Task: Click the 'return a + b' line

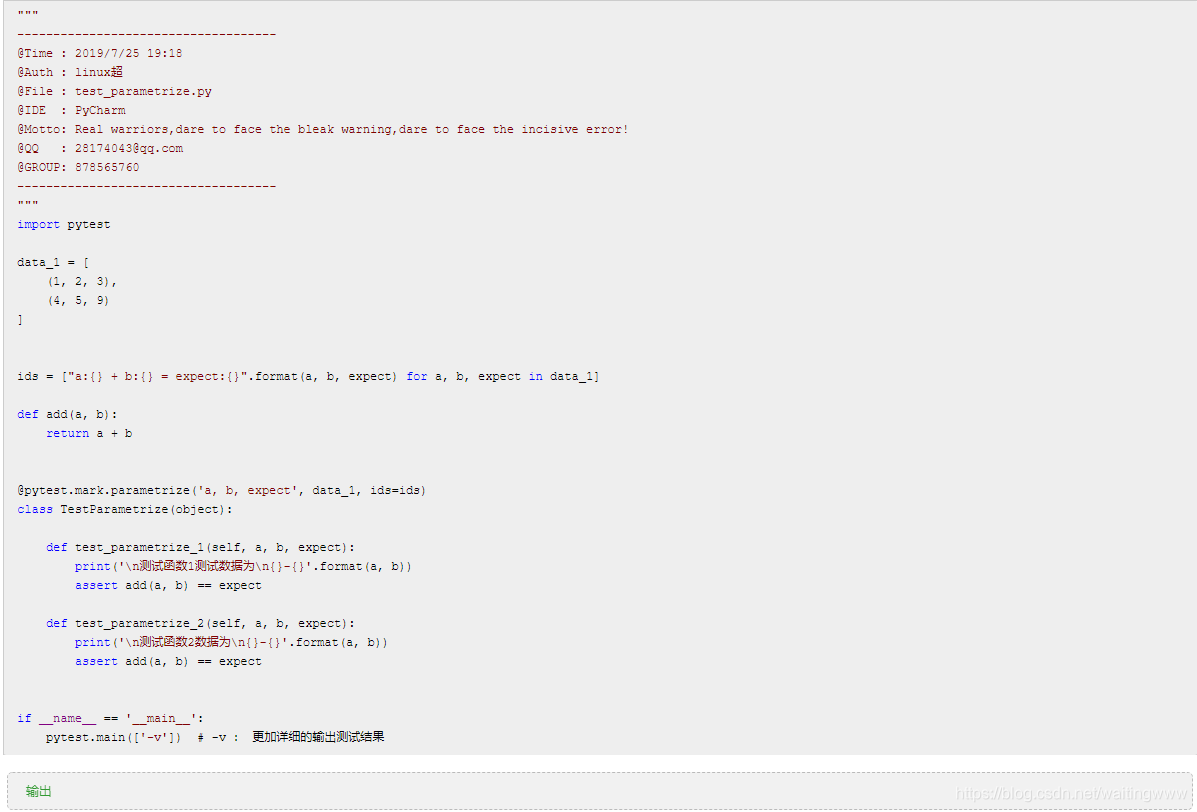Action: pyautogui.click(x=89, y=433)
